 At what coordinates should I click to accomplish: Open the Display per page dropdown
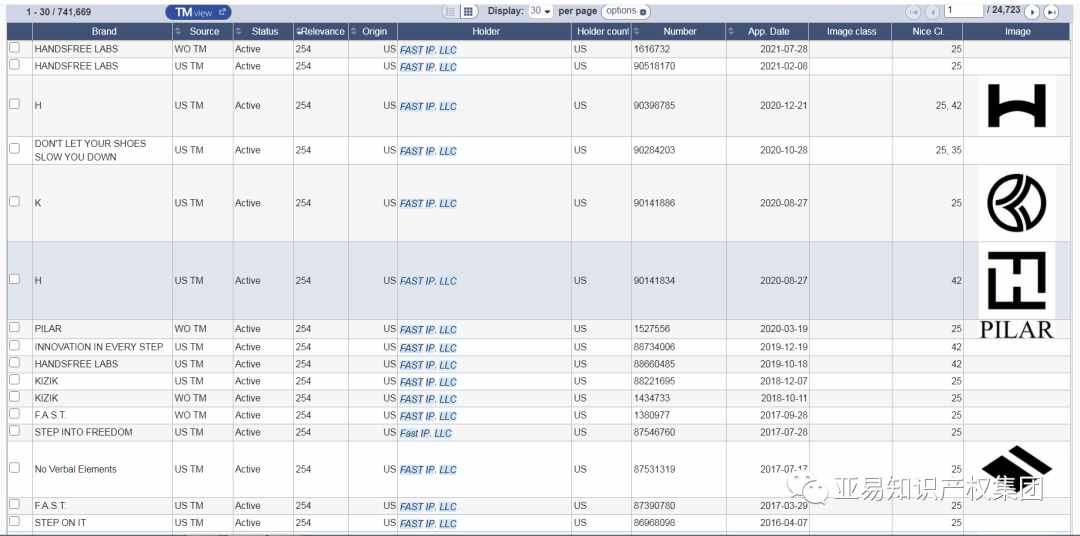click(540, 11)
